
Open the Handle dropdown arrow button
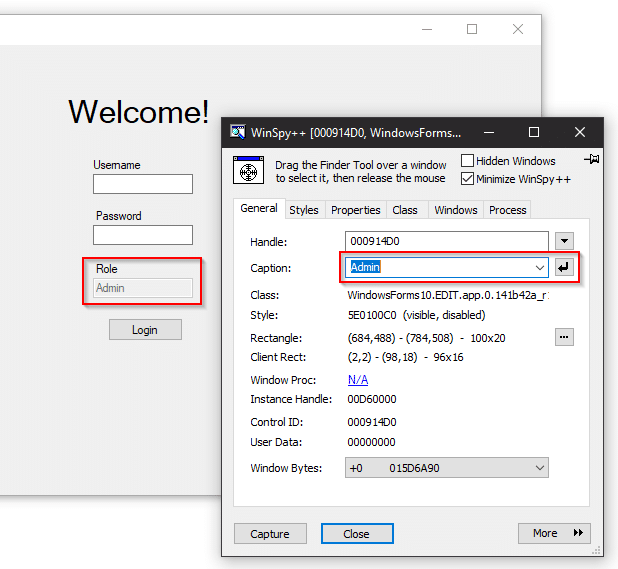[564, 241]
